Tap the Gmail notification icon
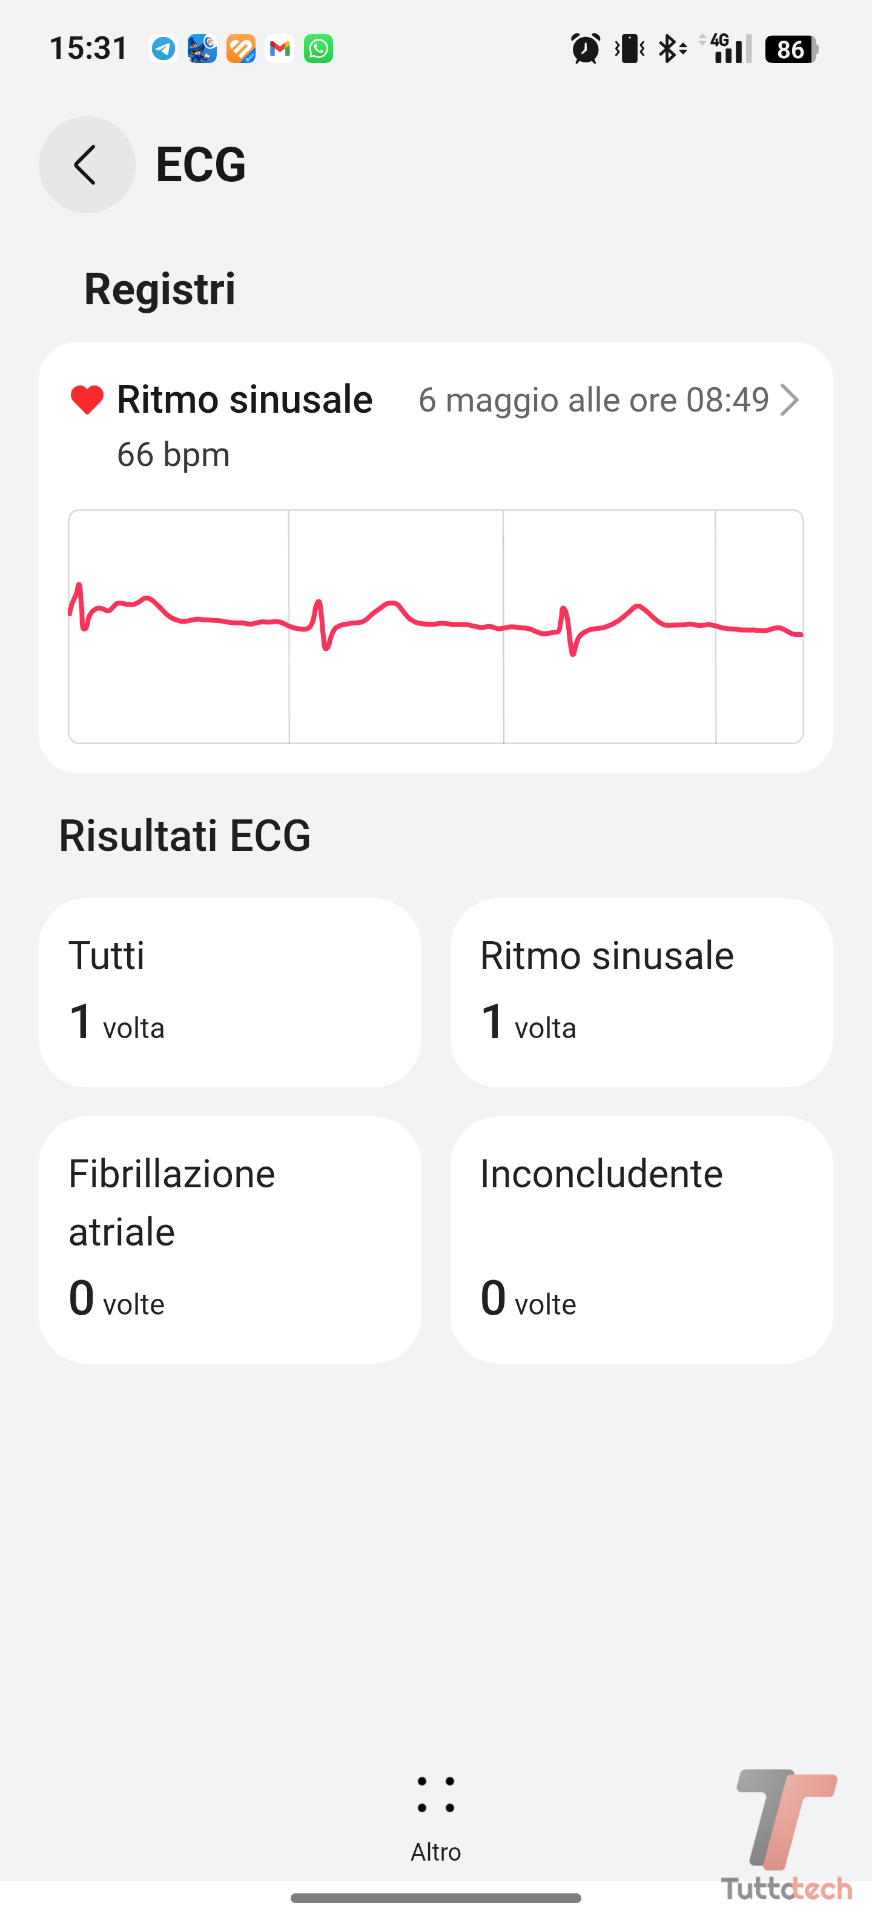 280,48
